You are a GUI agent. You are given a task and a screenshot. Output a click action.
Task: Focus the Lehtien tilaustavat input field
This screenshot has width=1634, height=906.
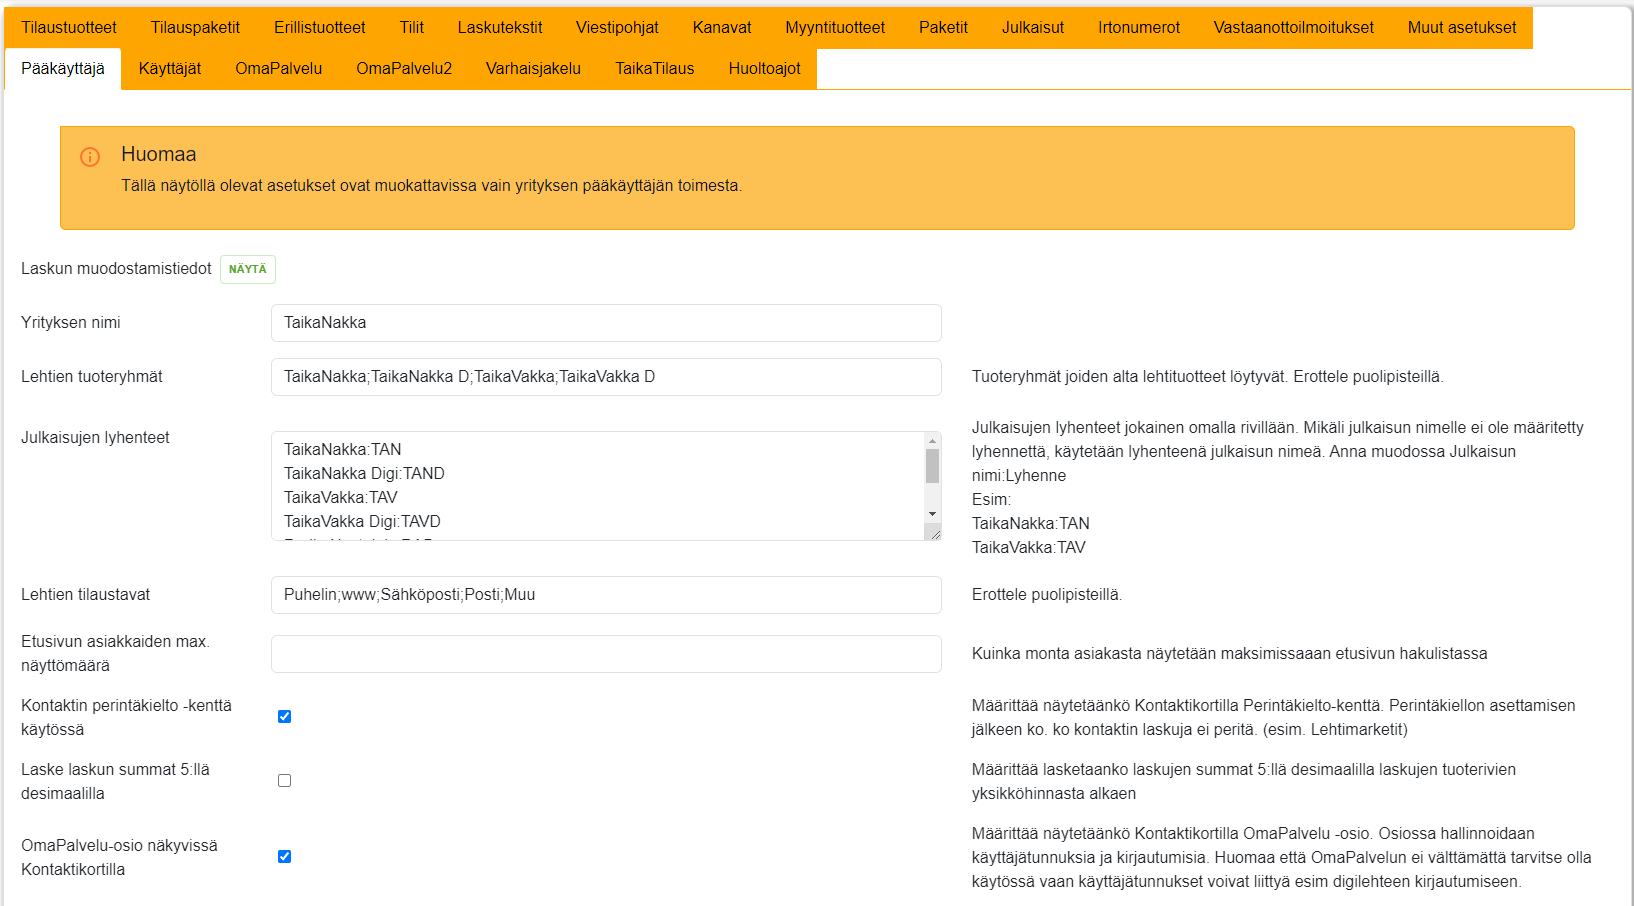pos(606,595)
